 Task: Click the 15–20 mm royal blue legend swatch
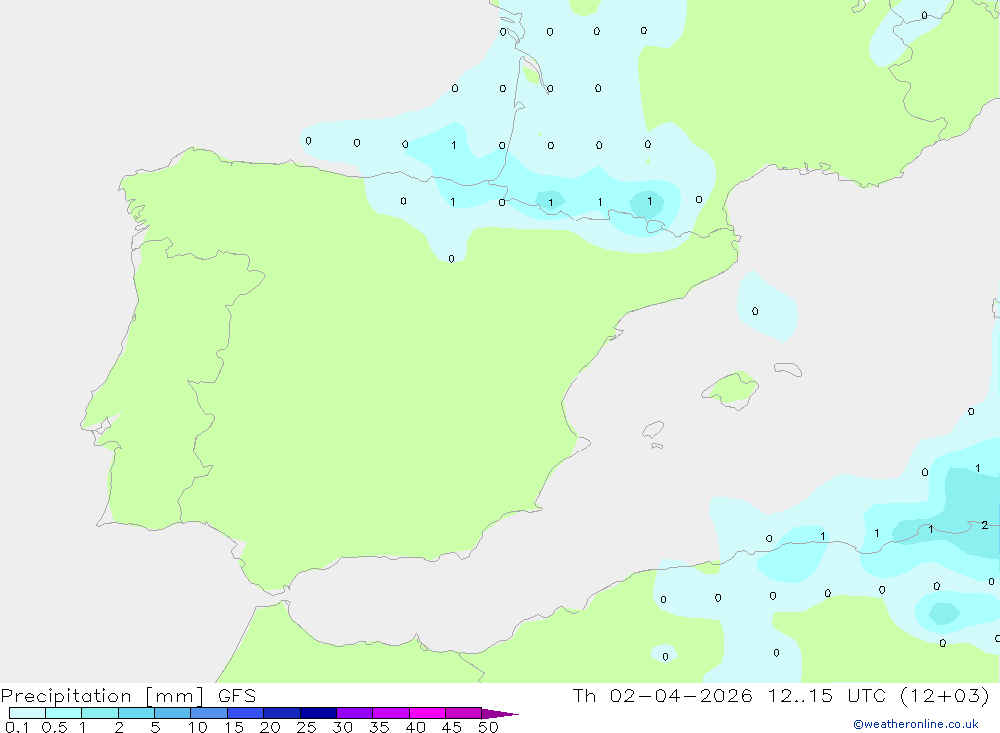246,713
